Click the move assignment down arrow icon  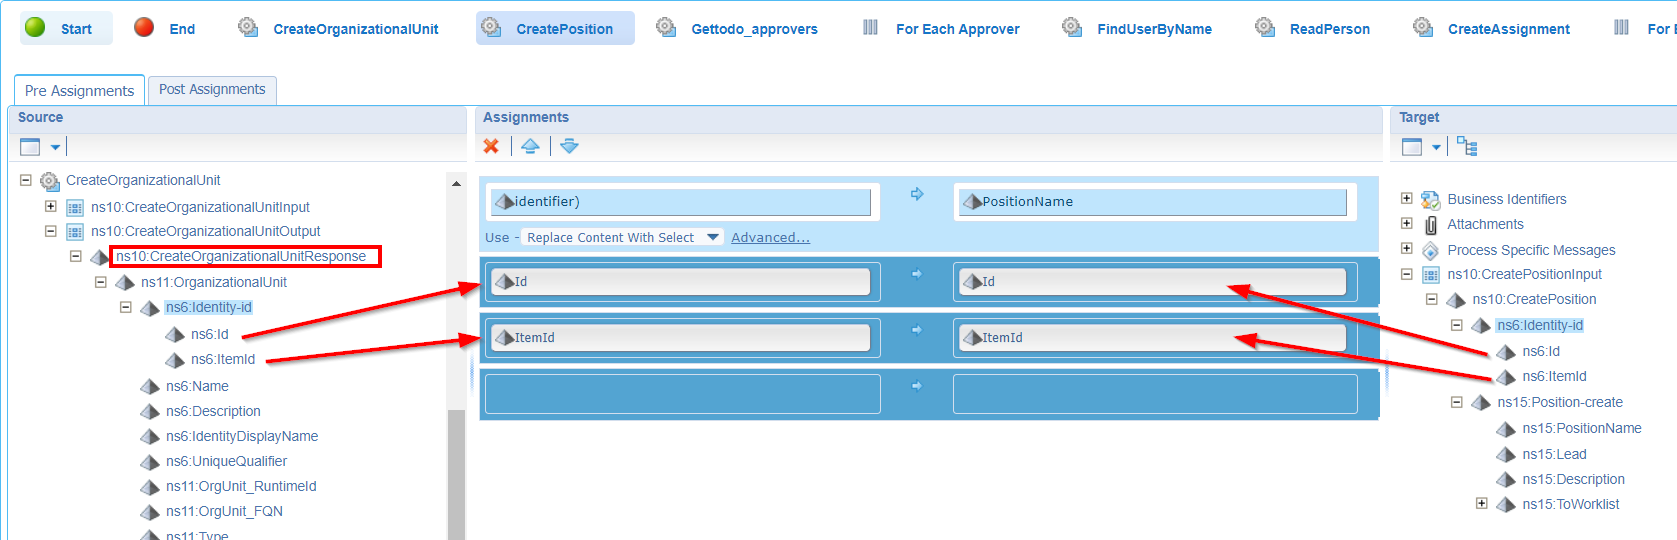[569, 146]
